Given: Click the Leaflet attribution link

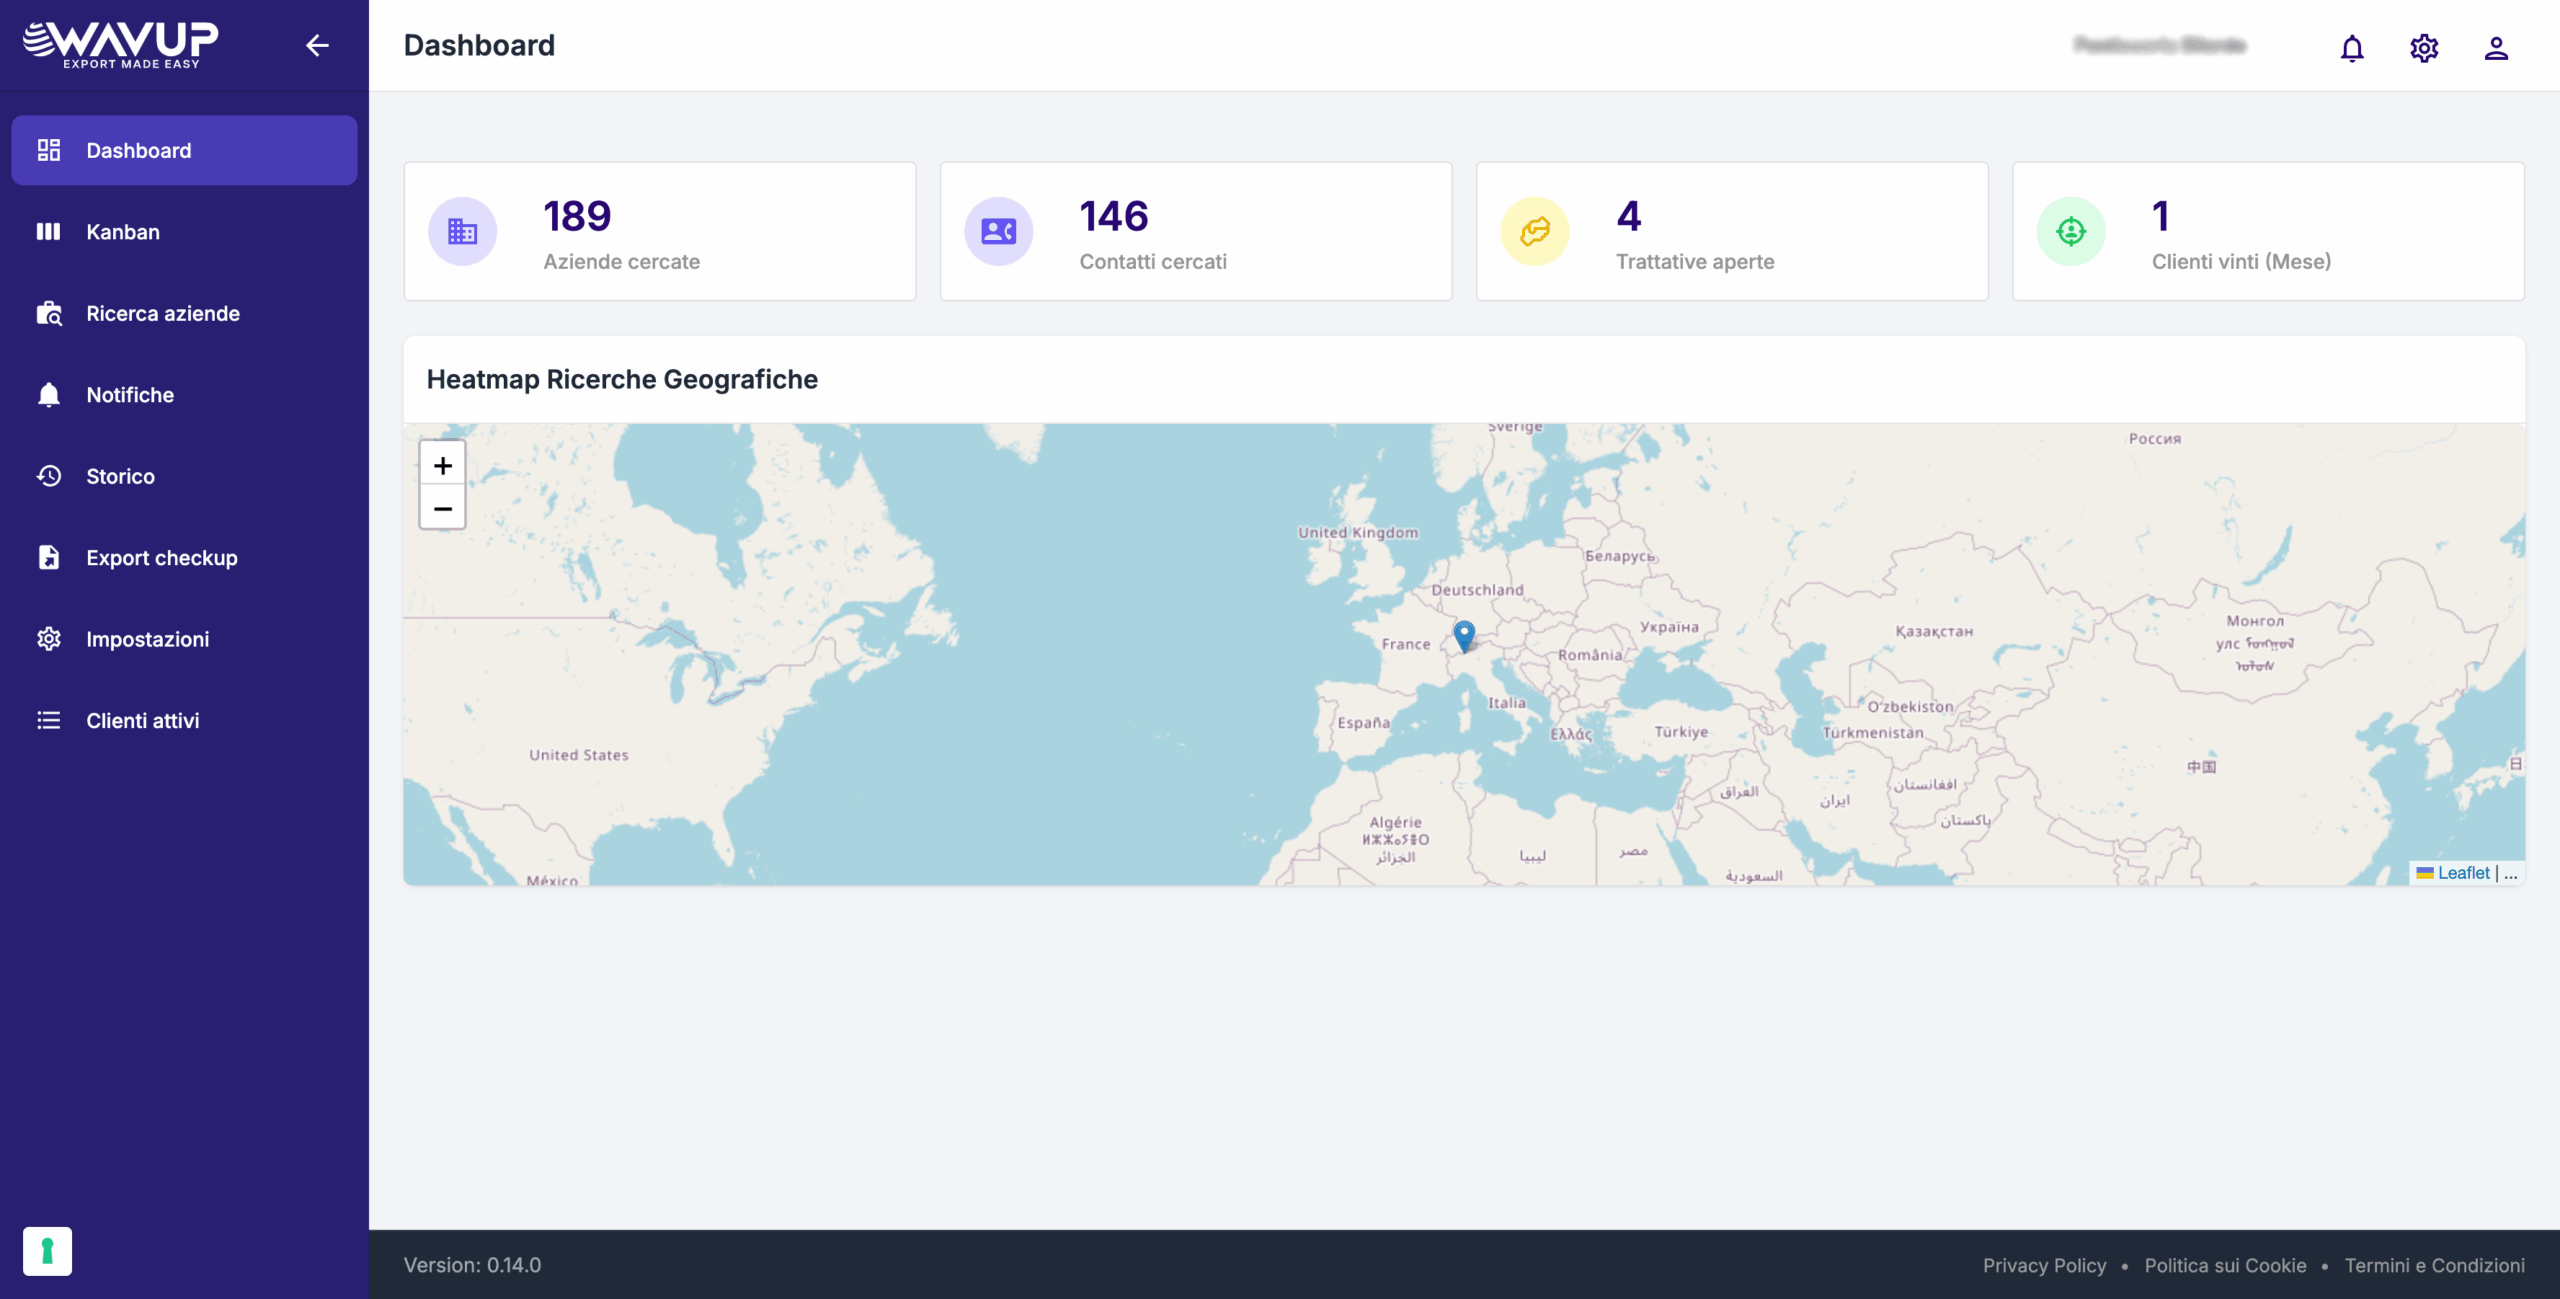Looking at the screenshot, I should (x=2463, y=873).
